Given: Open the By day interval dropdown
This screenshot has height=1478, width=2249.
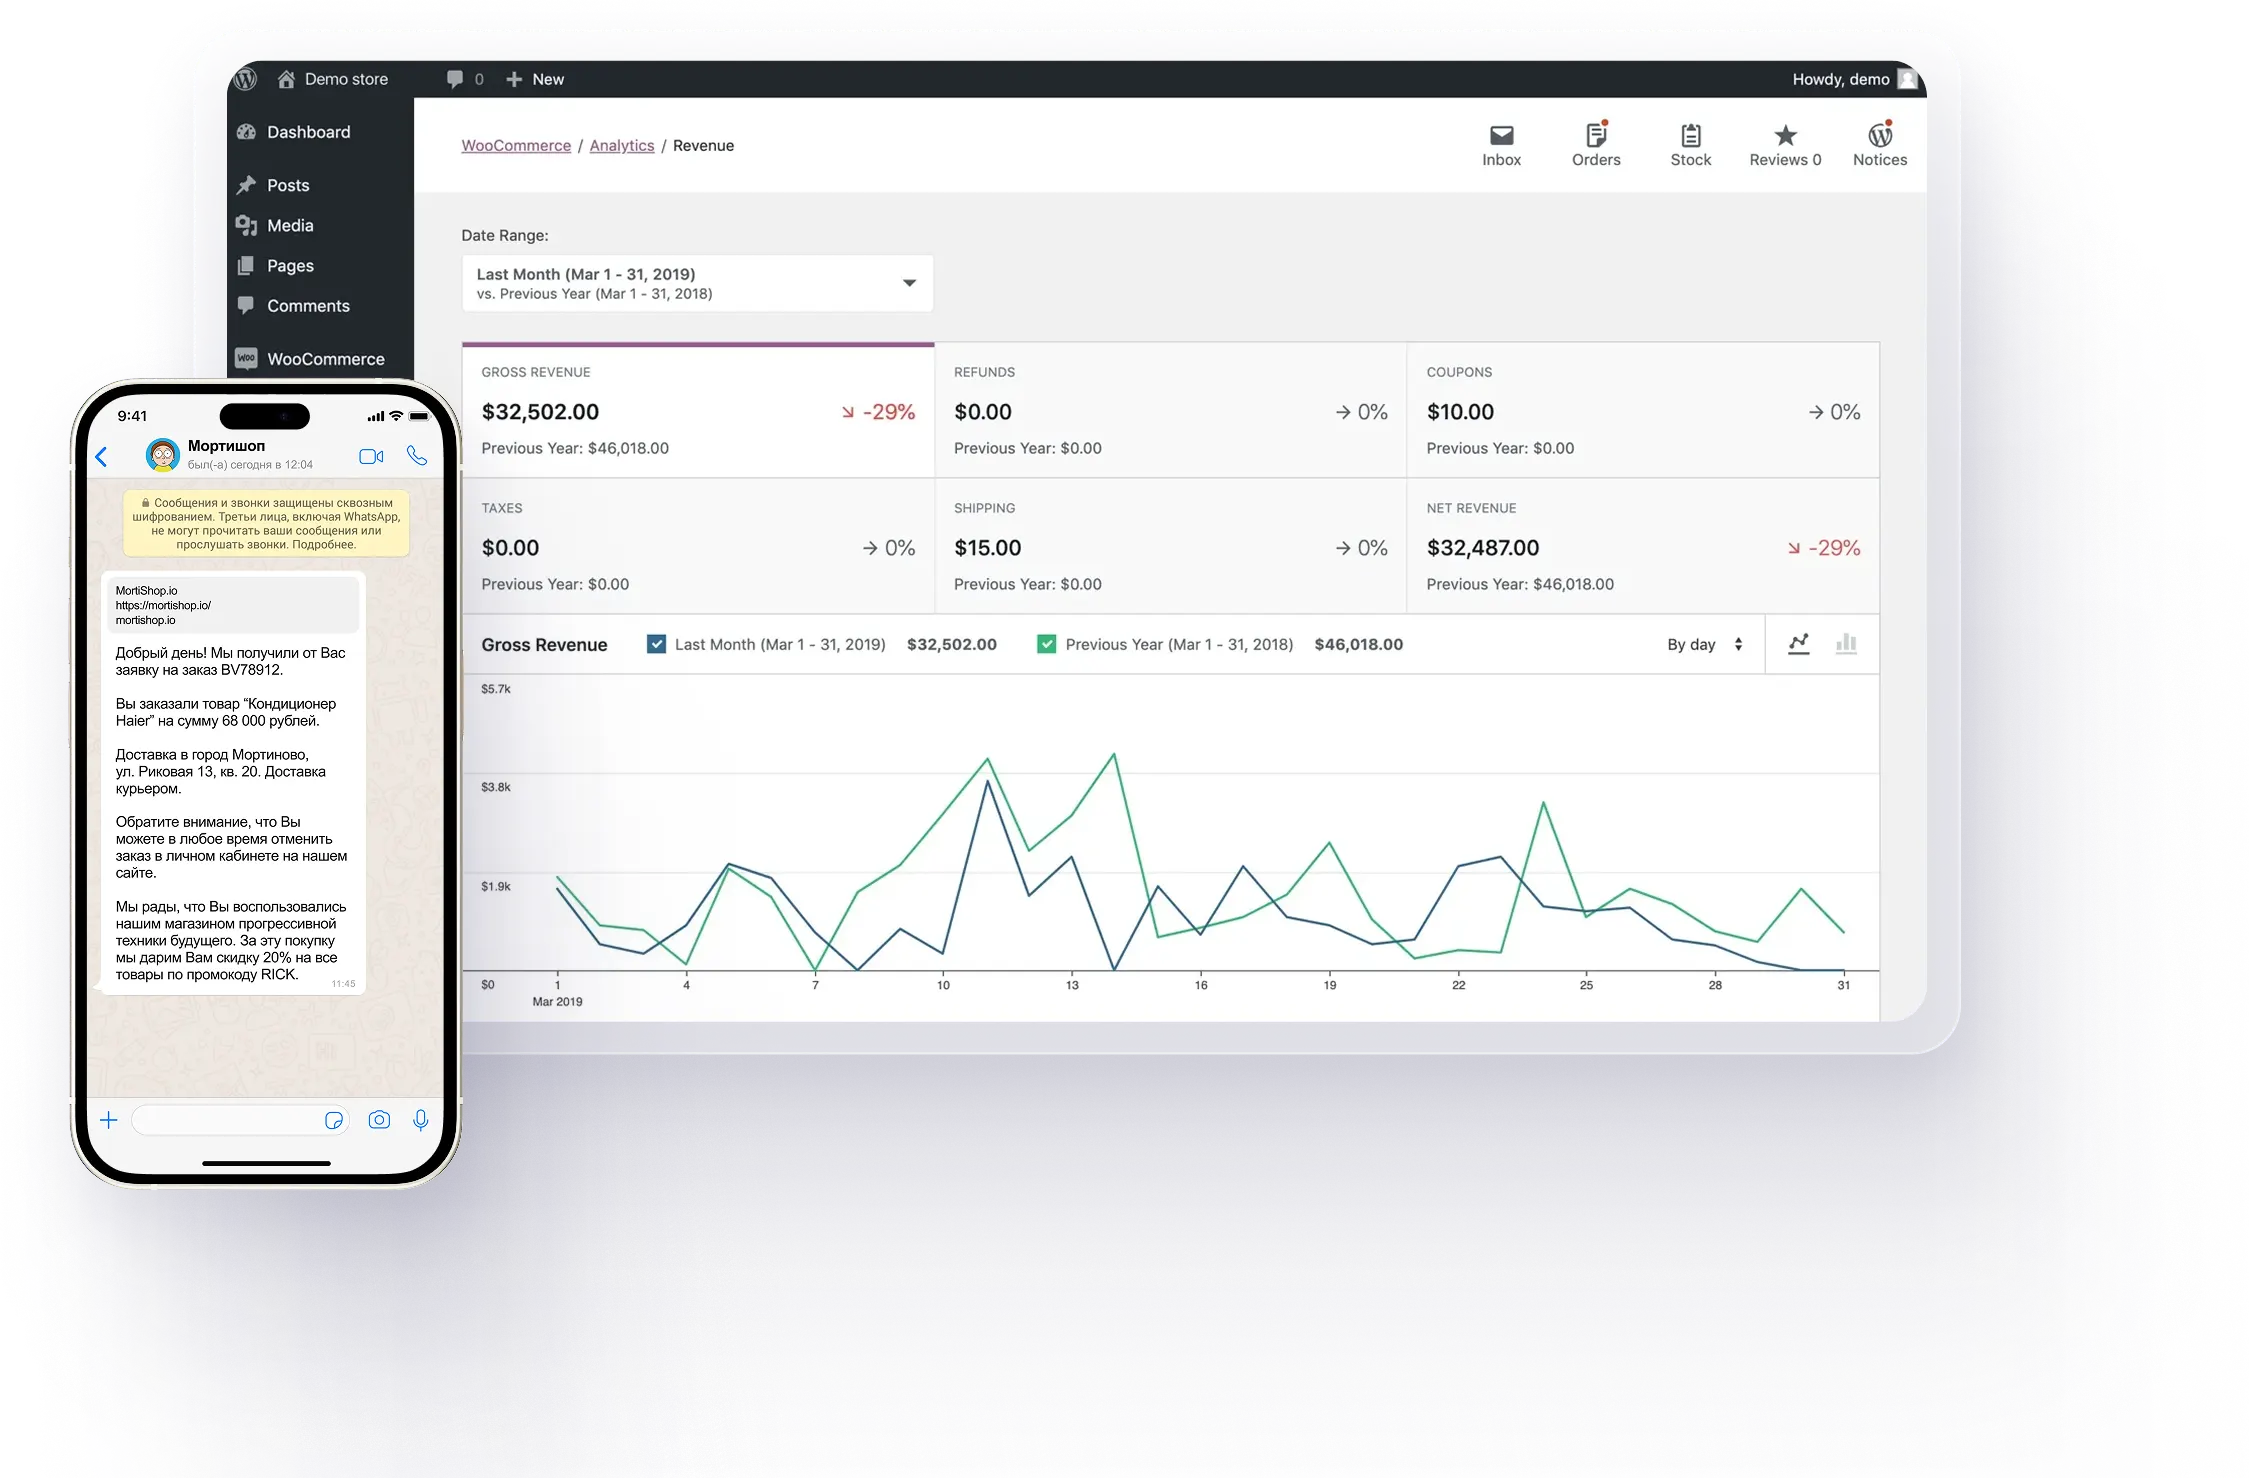Looking at the screenshot, I should click(1705, 645).
